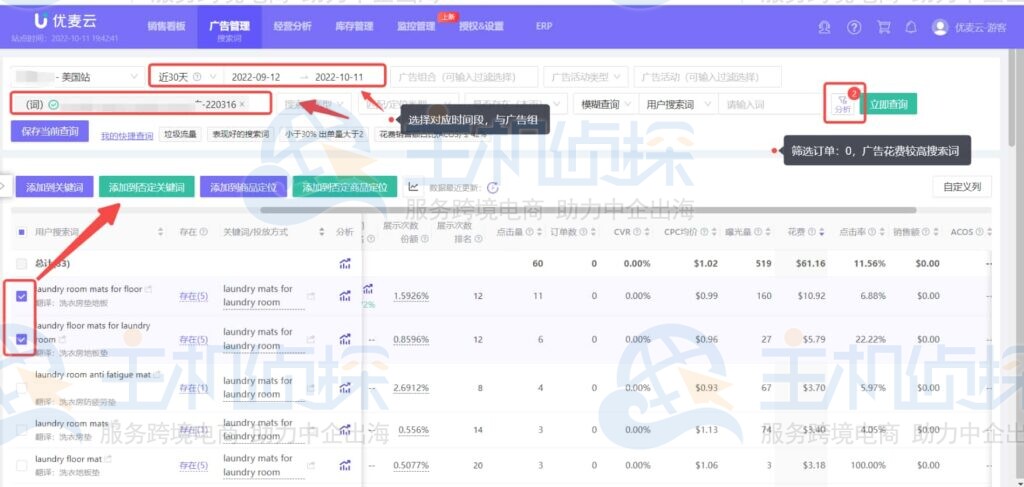This screenshot has height=487, width=1024.
Task: Click the trend chart icon beside 添加到否定商品定位
Action: [x=413, y=187]
